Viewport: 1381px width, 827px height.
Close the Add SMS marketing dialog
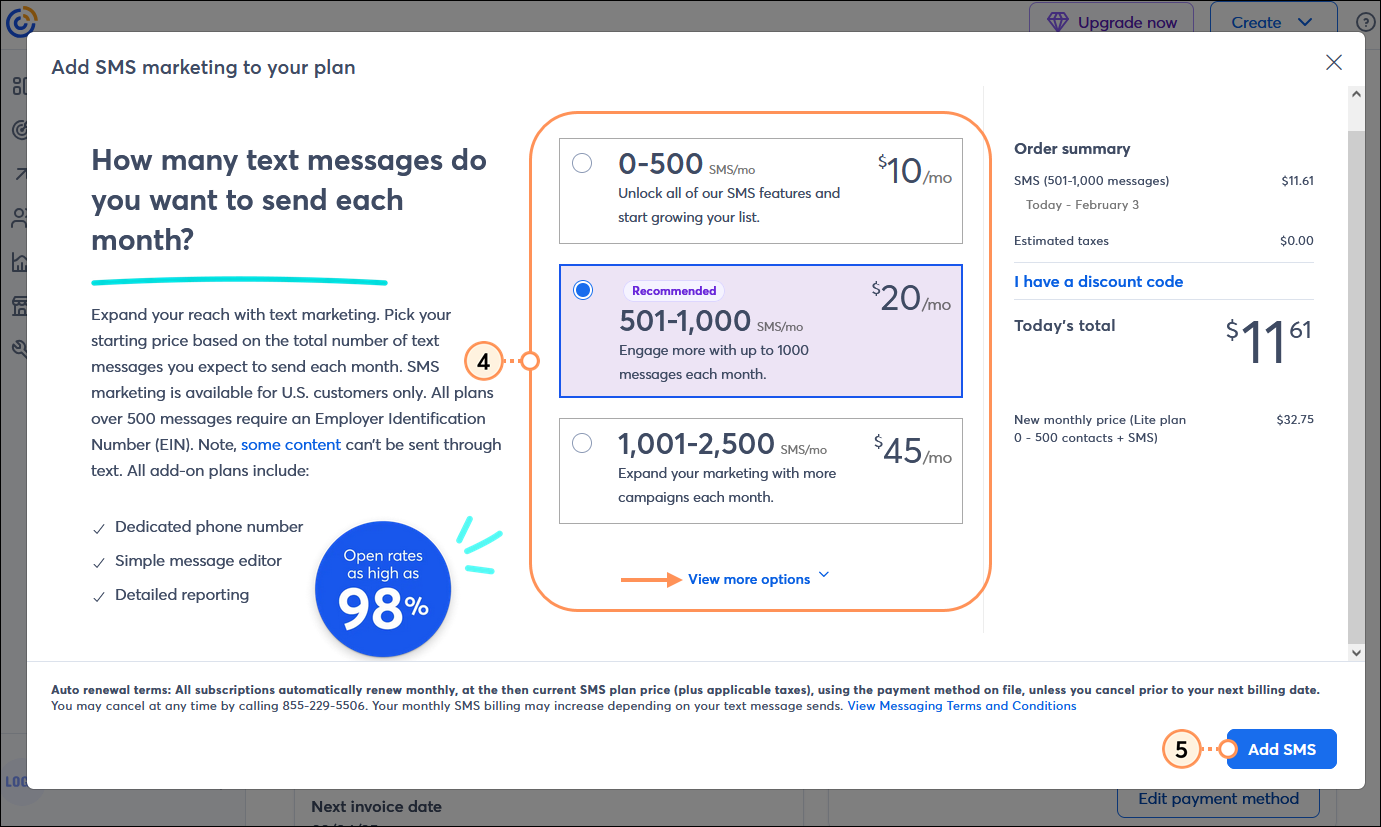tap(1334, 62)
